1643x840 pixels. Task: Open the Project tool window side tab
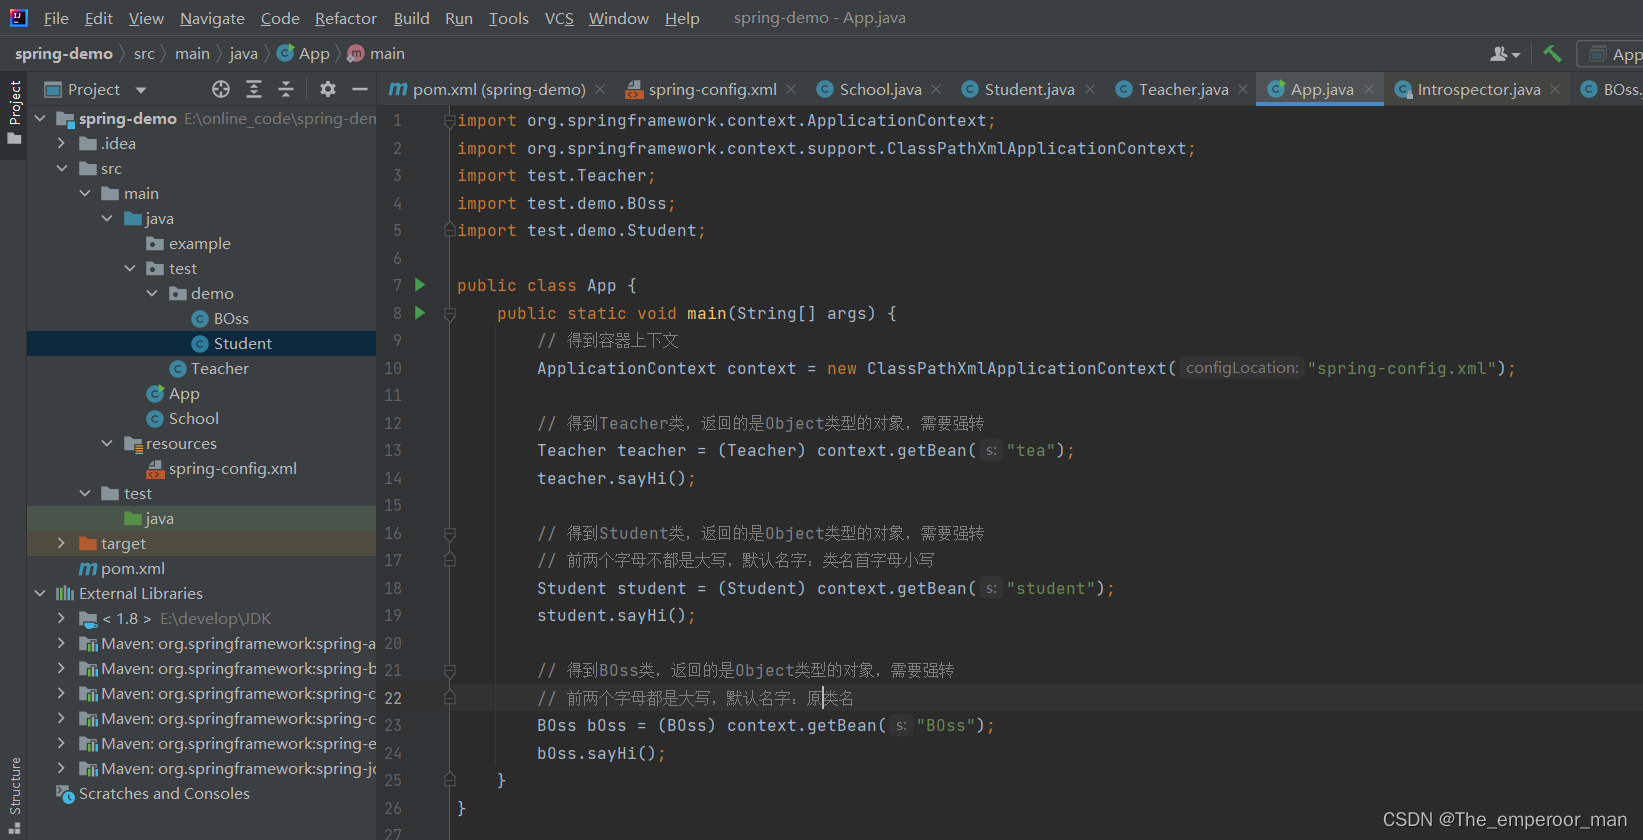click(x=14, y=112)
